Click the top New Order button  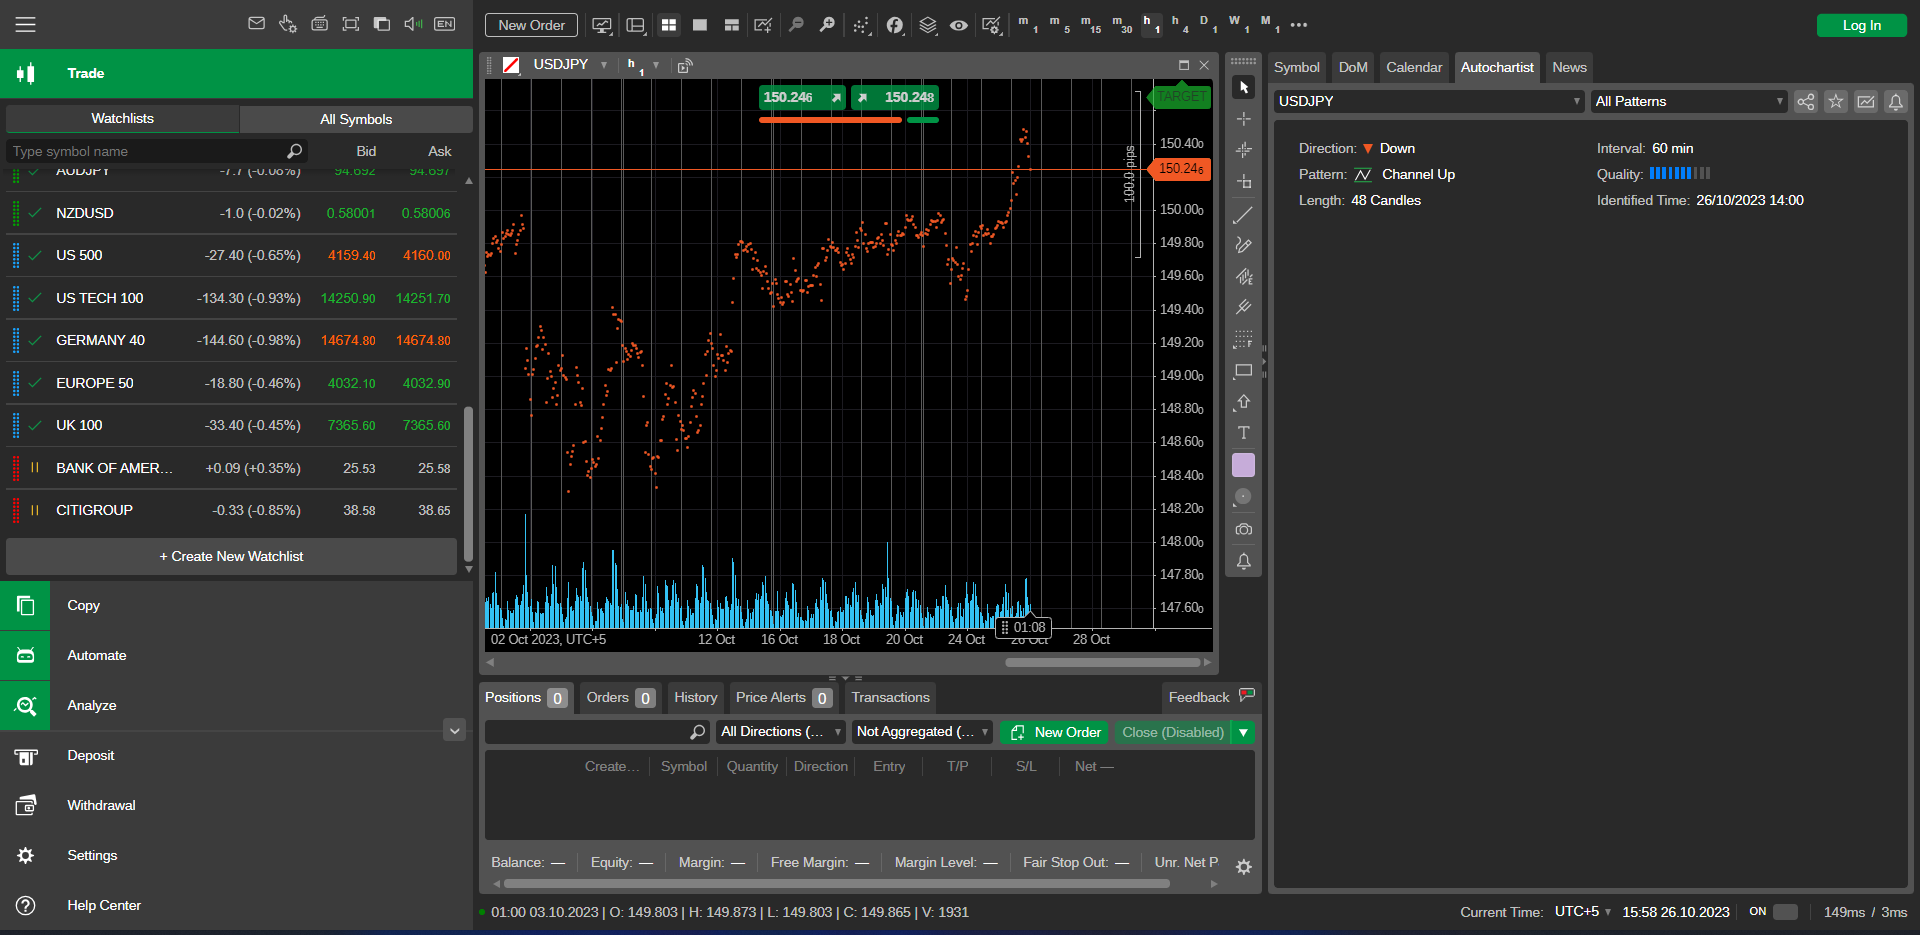click(x=531, y=25)
